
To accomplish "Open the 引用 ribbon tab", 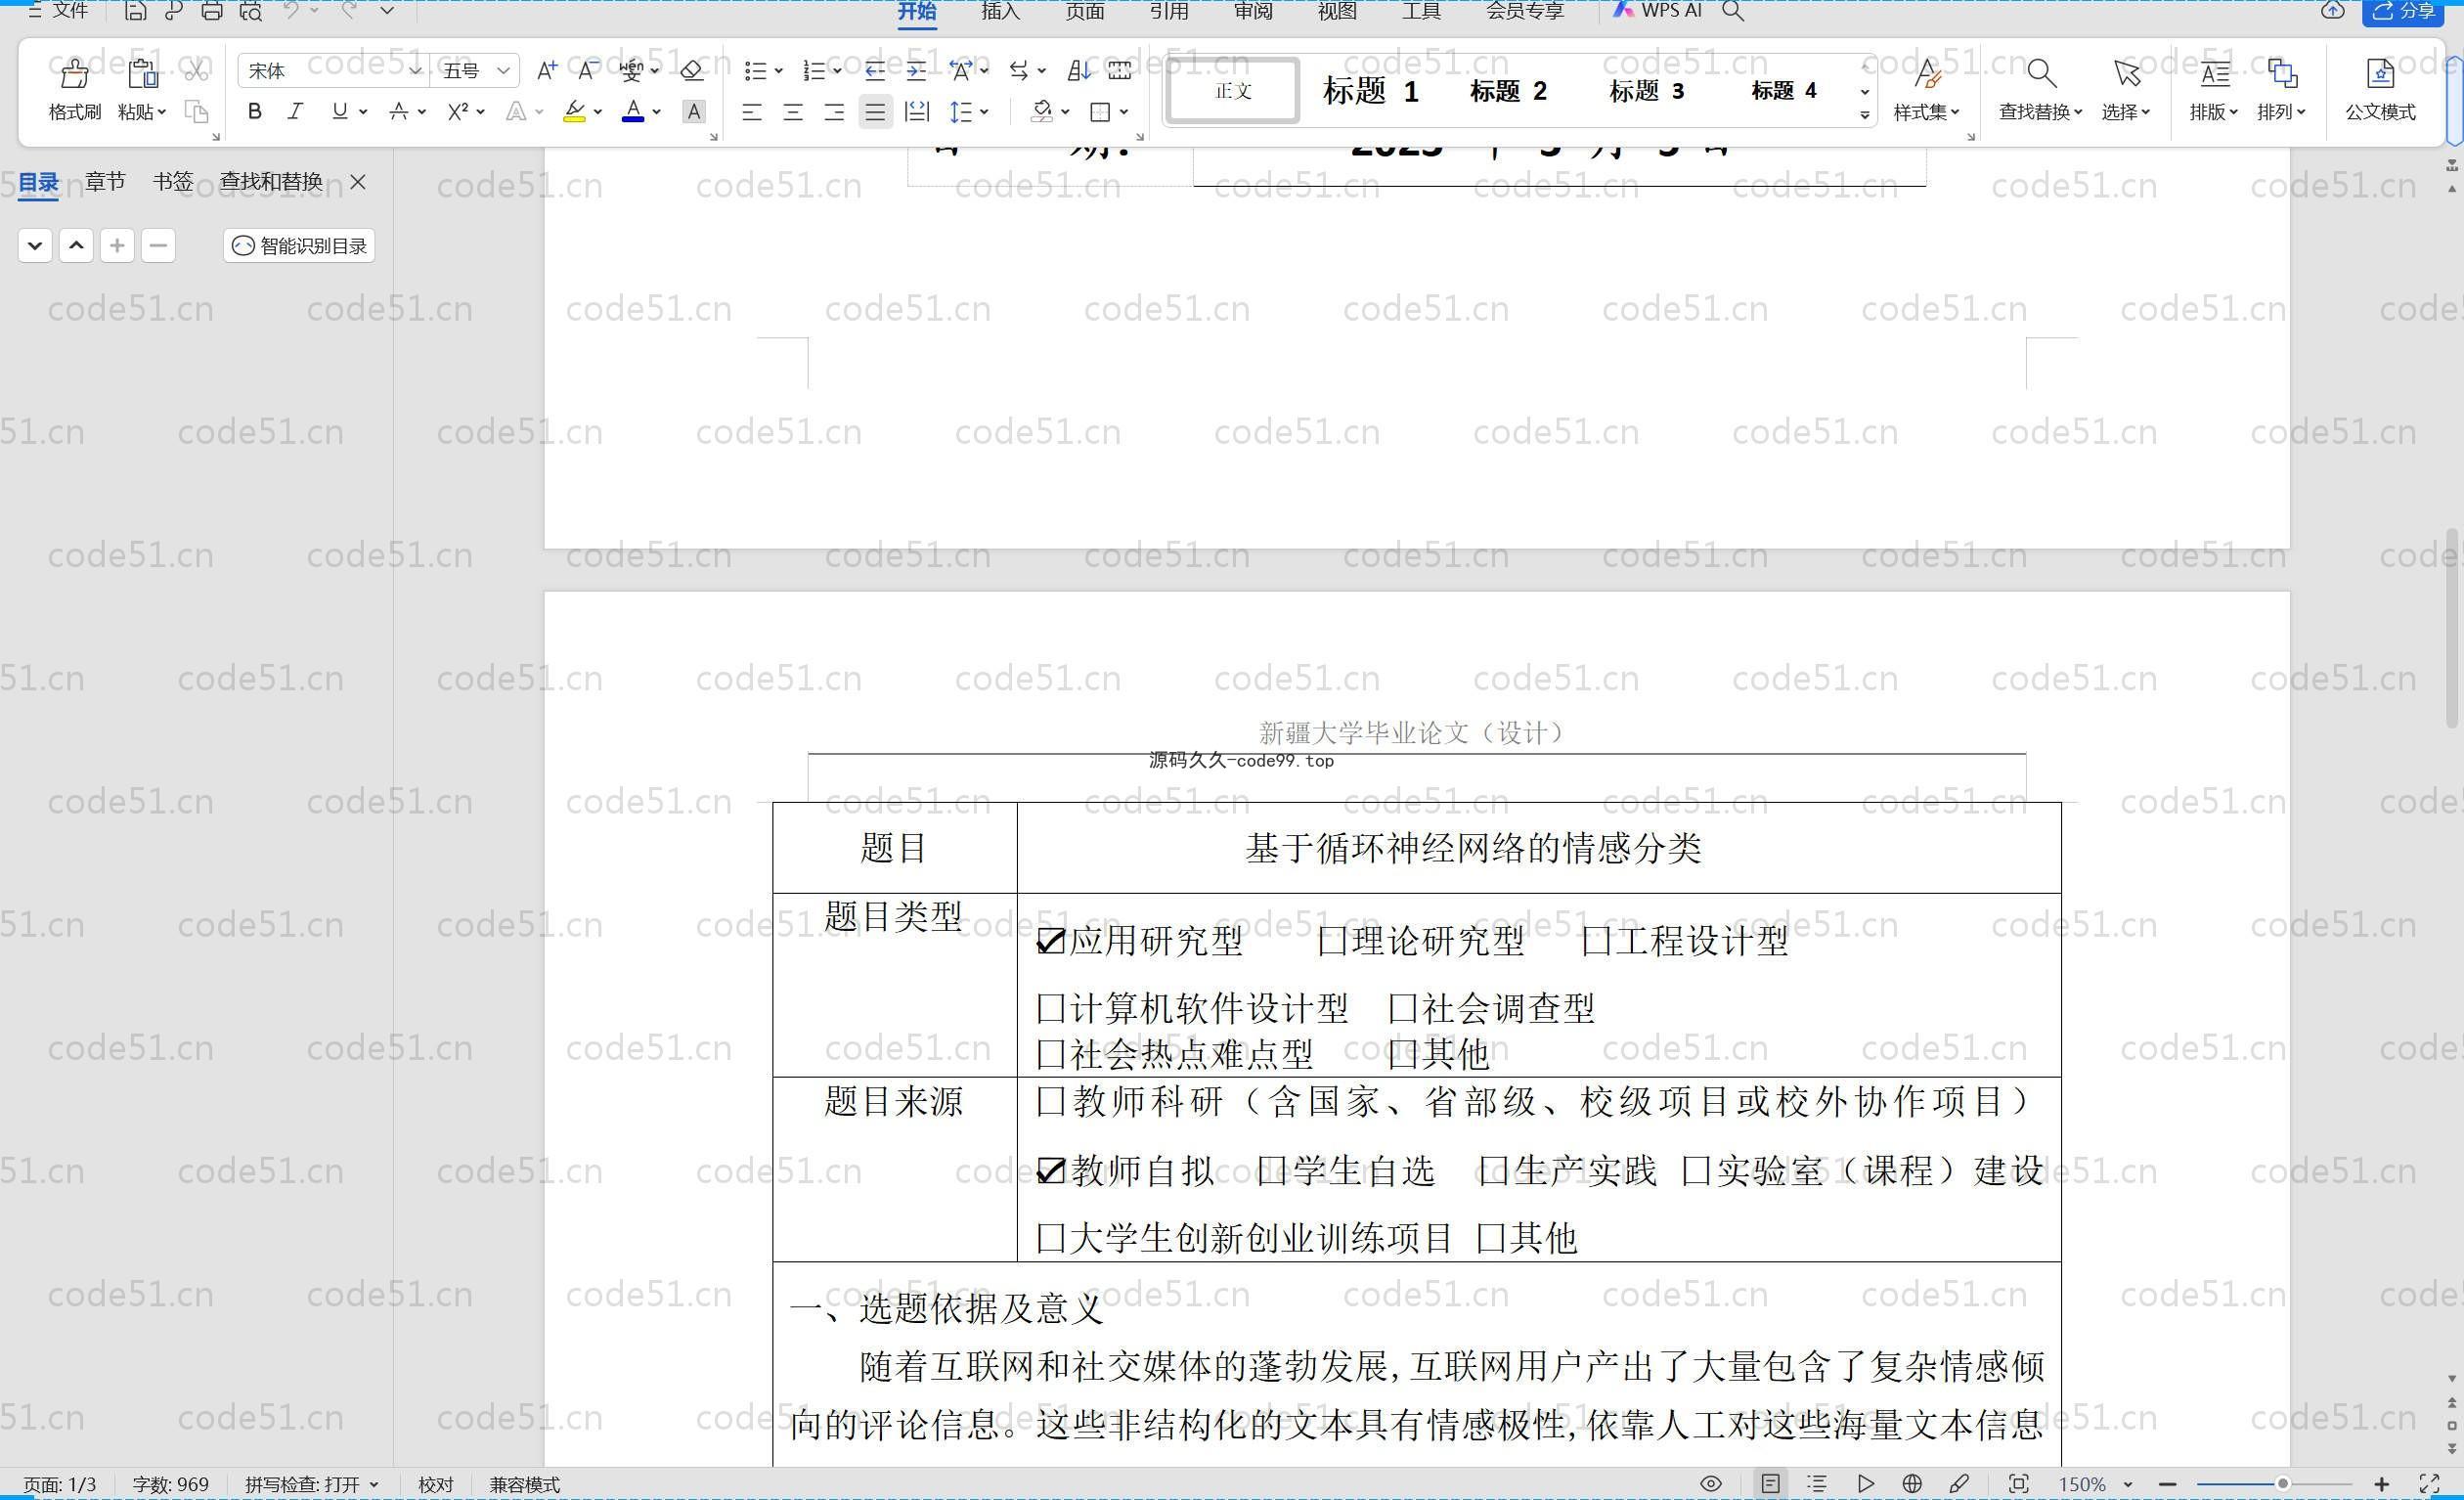I will tap(1168, 11).
